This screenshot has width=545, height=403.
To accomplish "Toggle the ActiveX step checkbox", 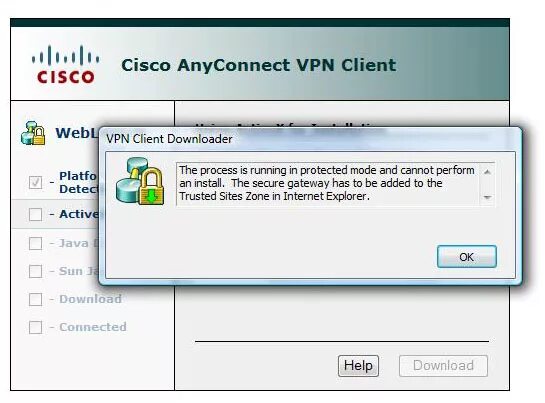I will pyautogui.click(x=35, y=214).
